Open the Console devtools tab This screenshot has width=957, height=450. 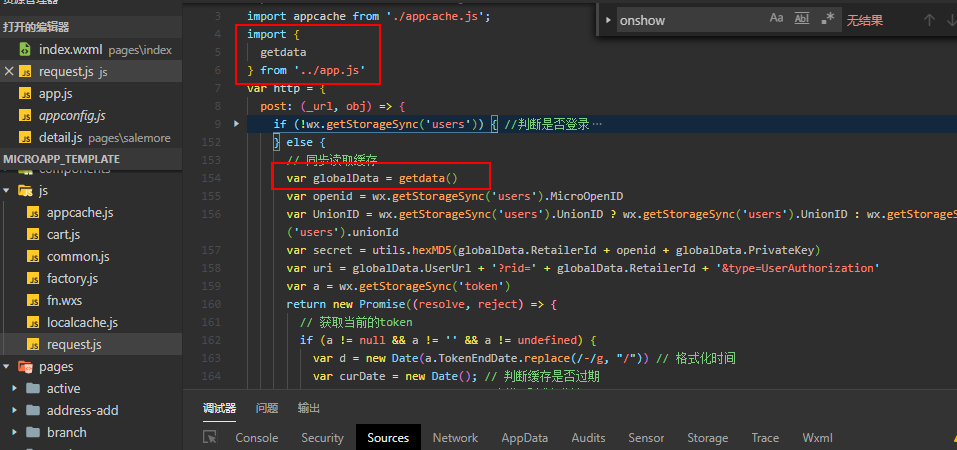pos(257,438)
